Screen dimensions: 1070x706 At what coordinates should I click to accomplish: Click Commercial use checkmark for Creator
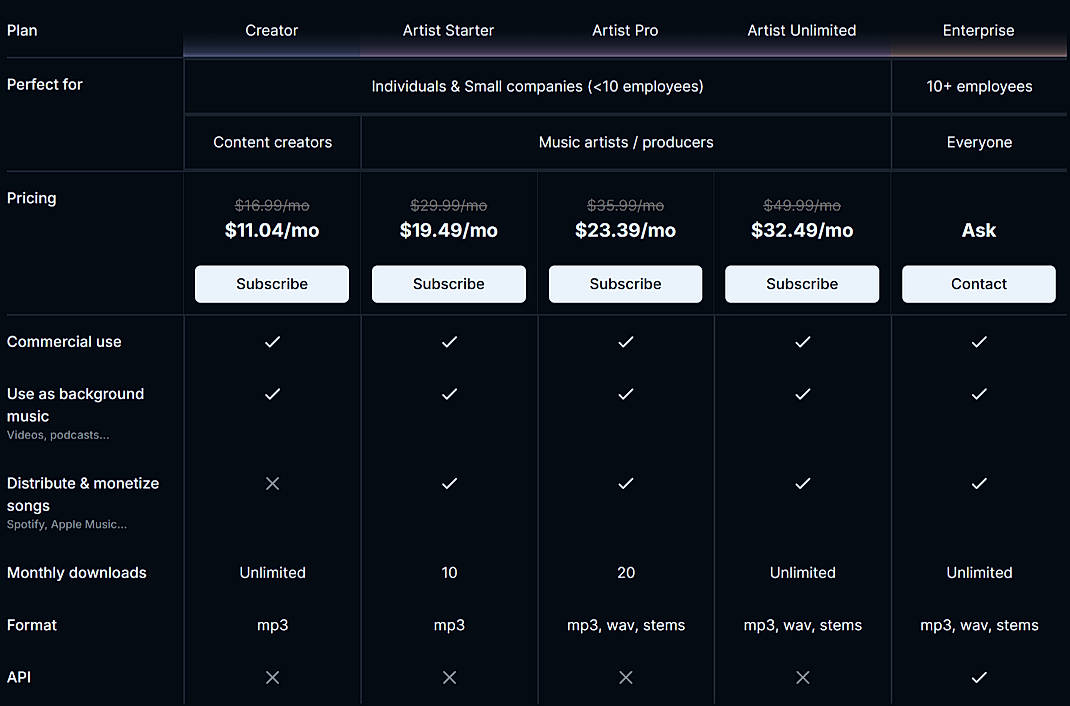point(272,342)
